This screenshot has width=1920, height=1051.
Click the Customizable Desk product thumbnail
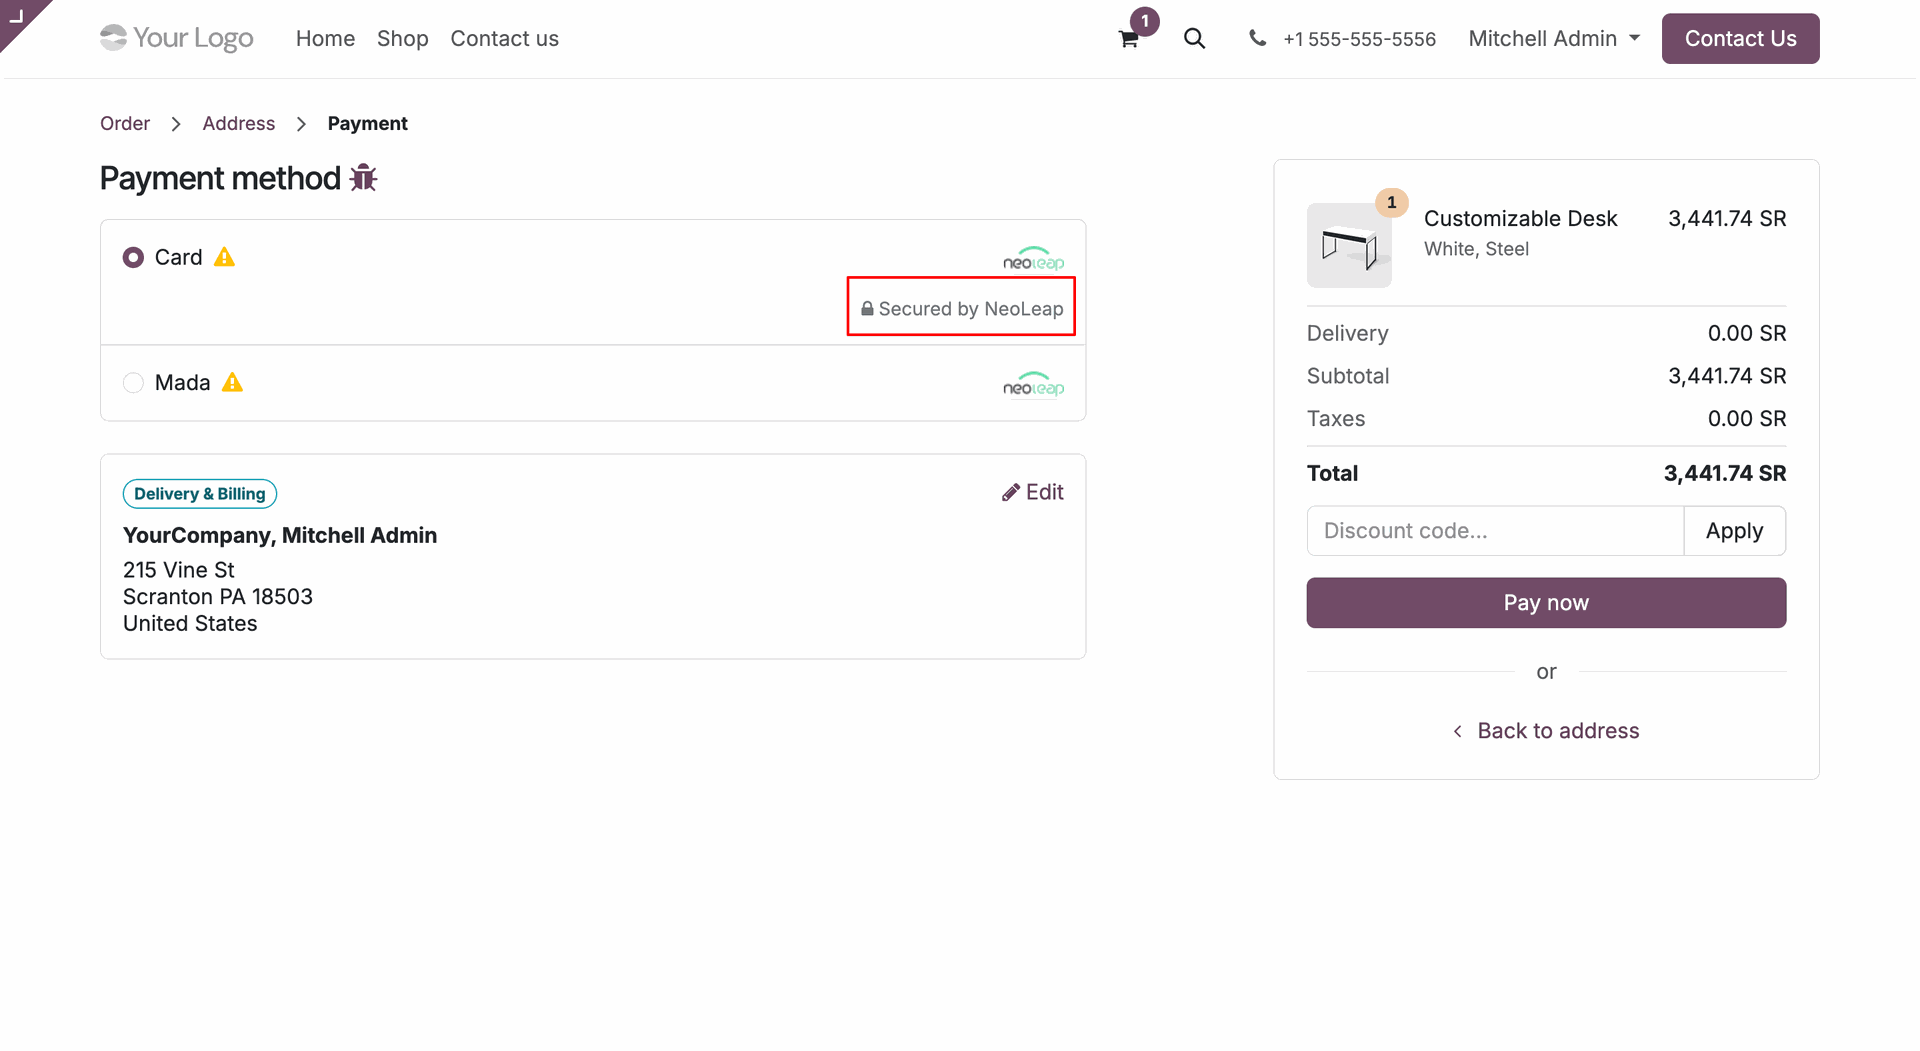coord(1349,245)
